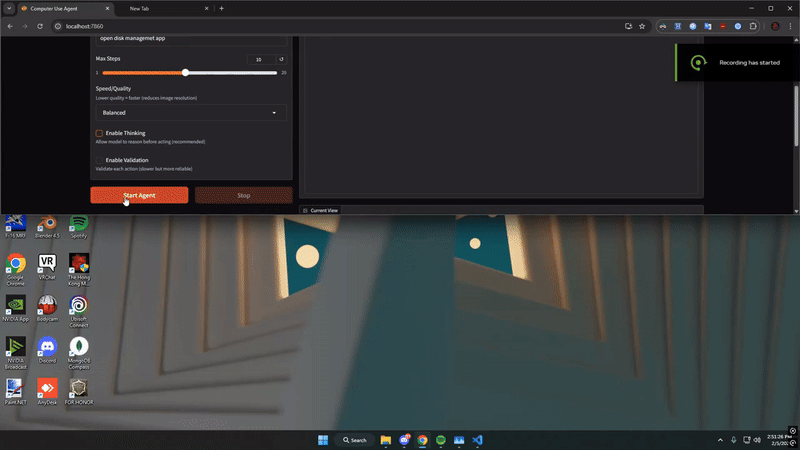Click the Current View panel label
The height and width of the screenshot is (450, 800).
[x=323, y=210]
